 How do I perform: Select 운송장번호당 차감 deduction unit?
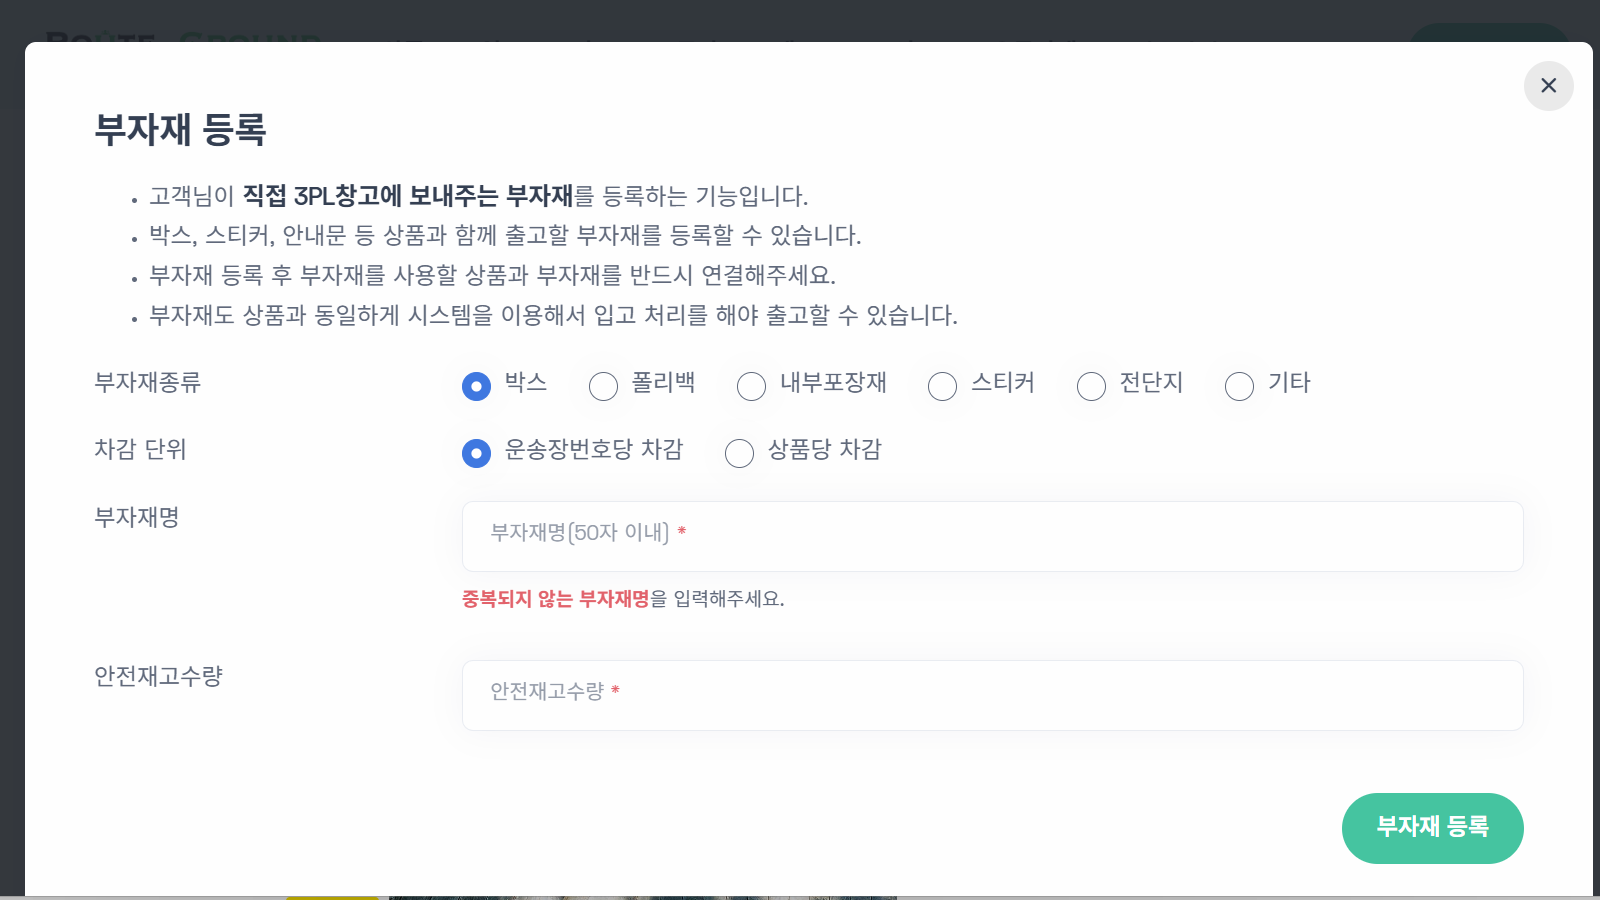pos(475,453)
